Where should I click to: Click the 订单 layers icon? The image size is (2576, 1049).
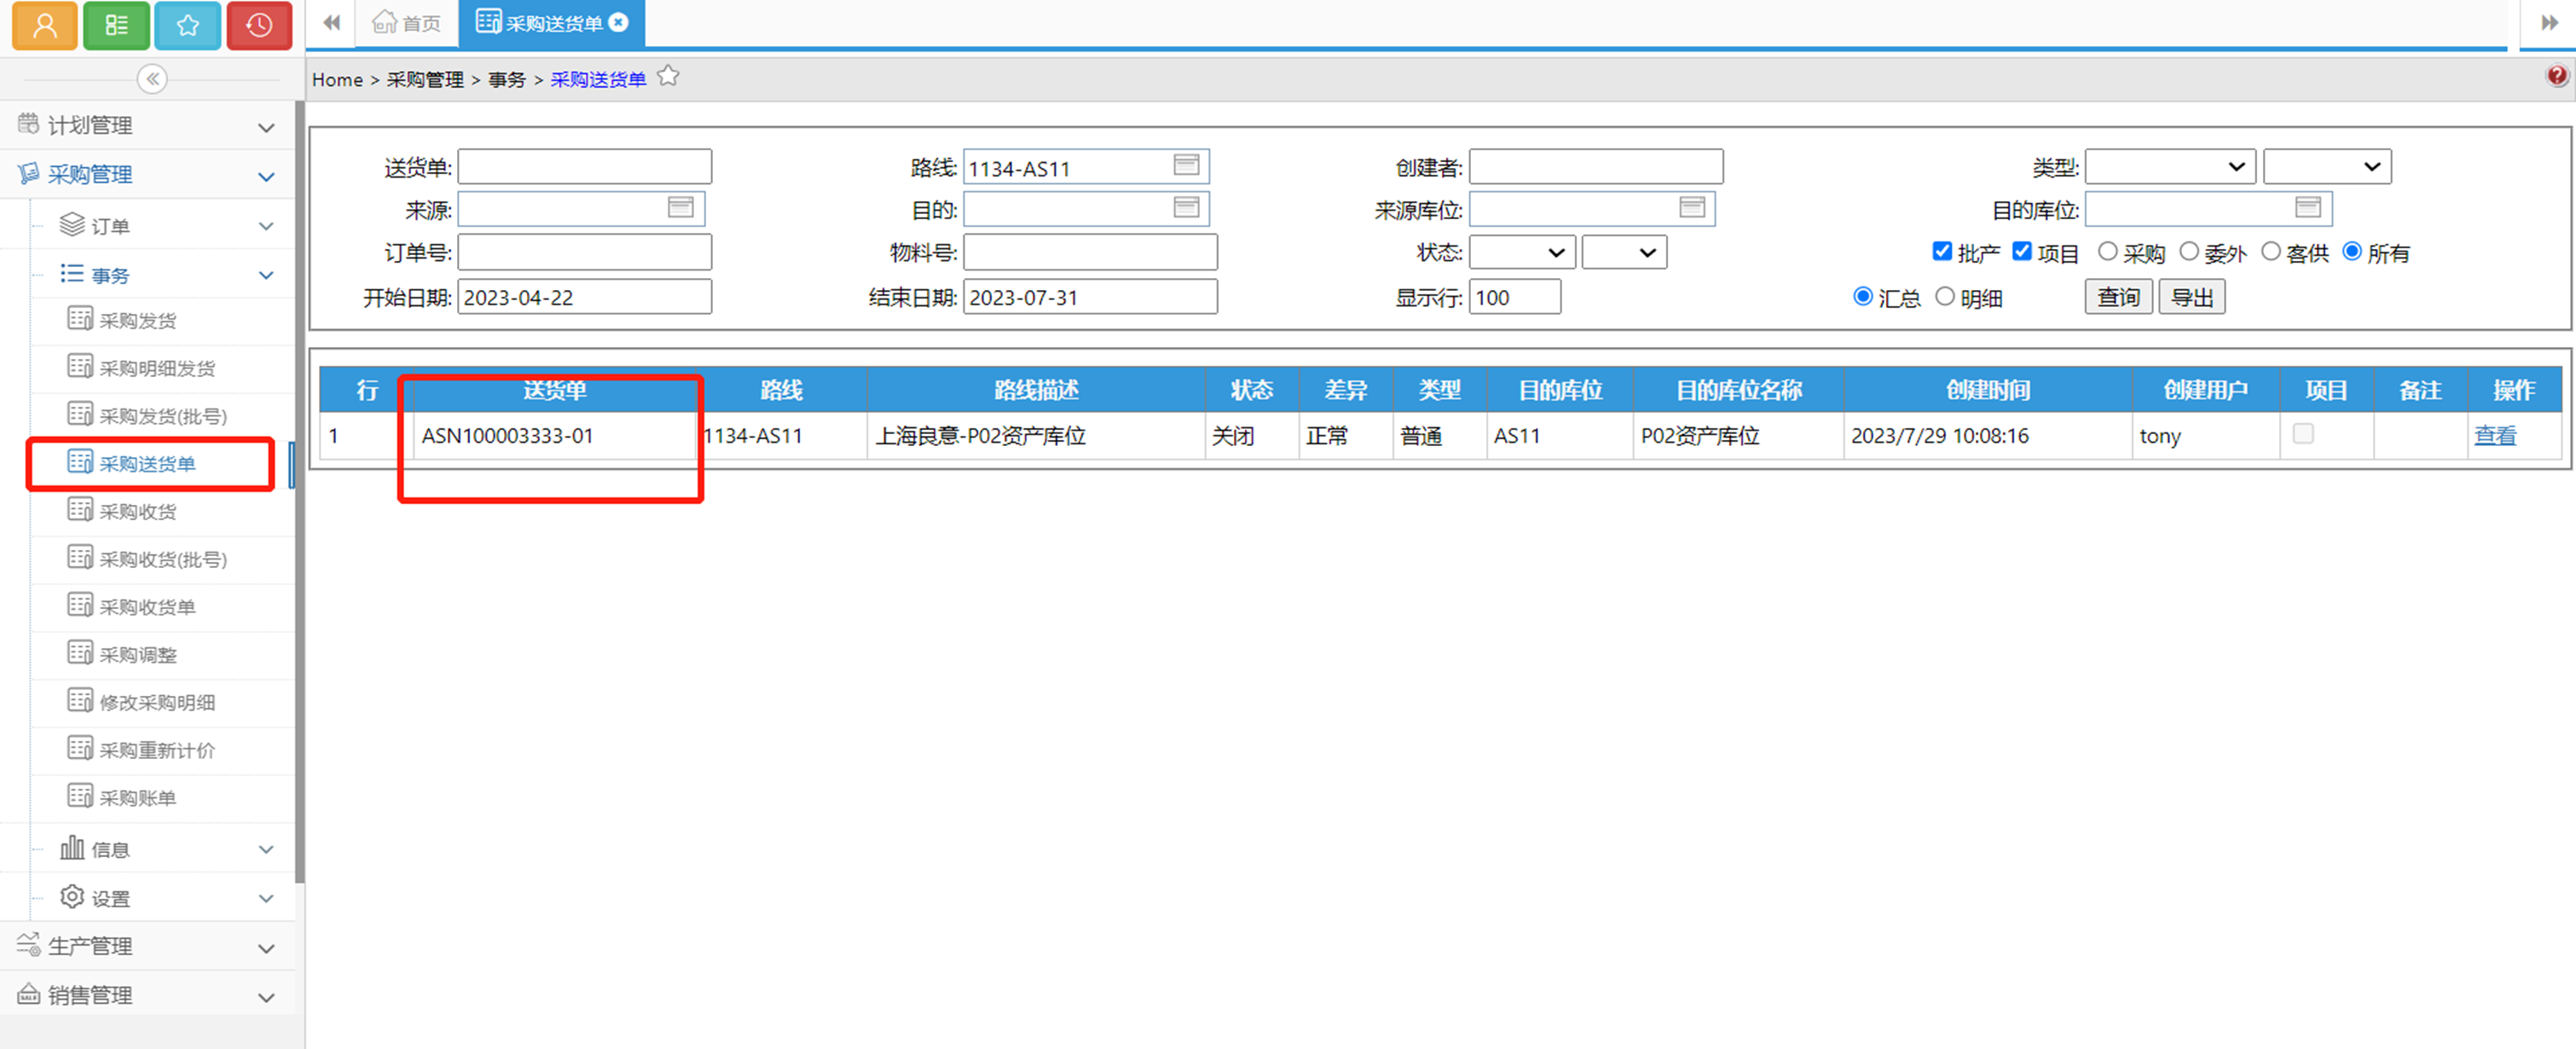[x=72, y=224]
